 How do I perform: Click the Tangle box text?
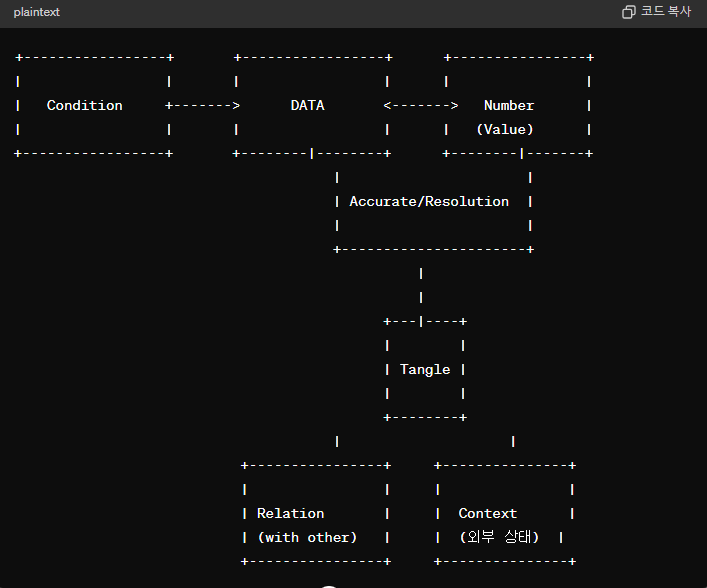point(425,369)
